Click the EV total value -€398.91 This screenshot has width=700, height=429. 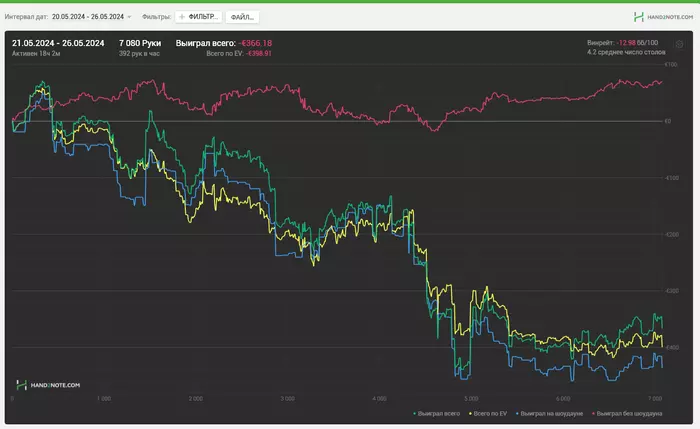tap(254, 53)
